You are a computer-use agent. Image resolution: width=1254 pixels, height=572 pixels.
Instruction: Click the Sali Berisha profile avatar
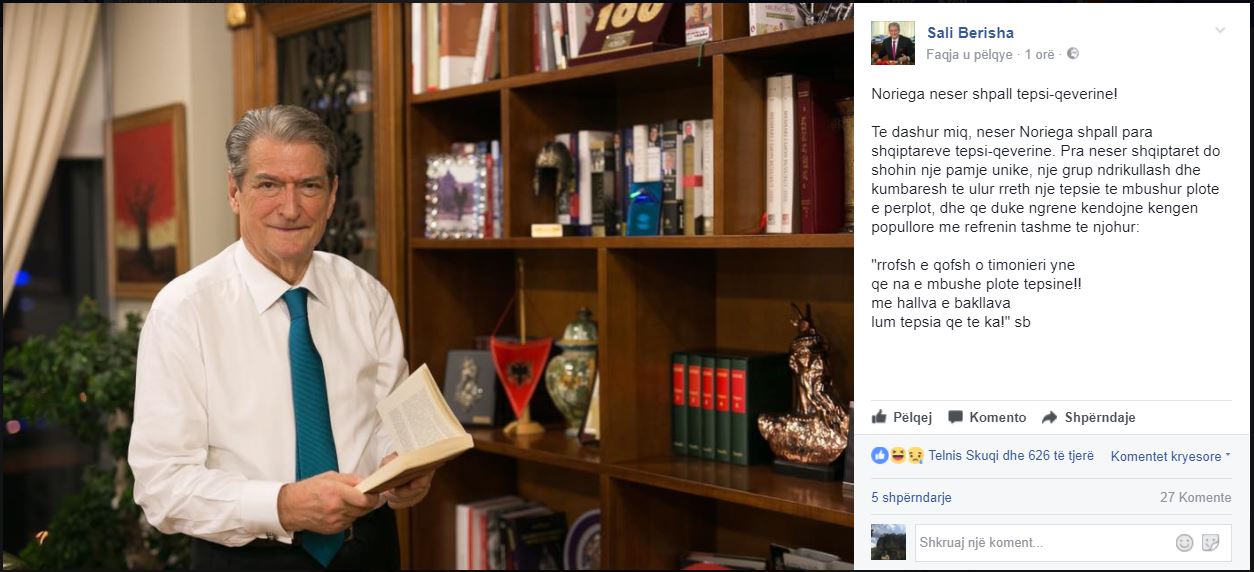892,43
